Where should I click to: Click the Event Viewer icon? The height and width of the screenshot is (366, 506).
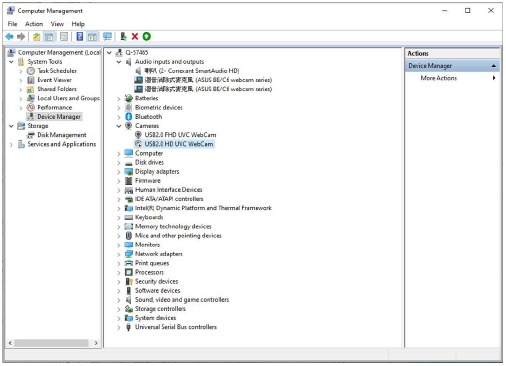[31, 80]
